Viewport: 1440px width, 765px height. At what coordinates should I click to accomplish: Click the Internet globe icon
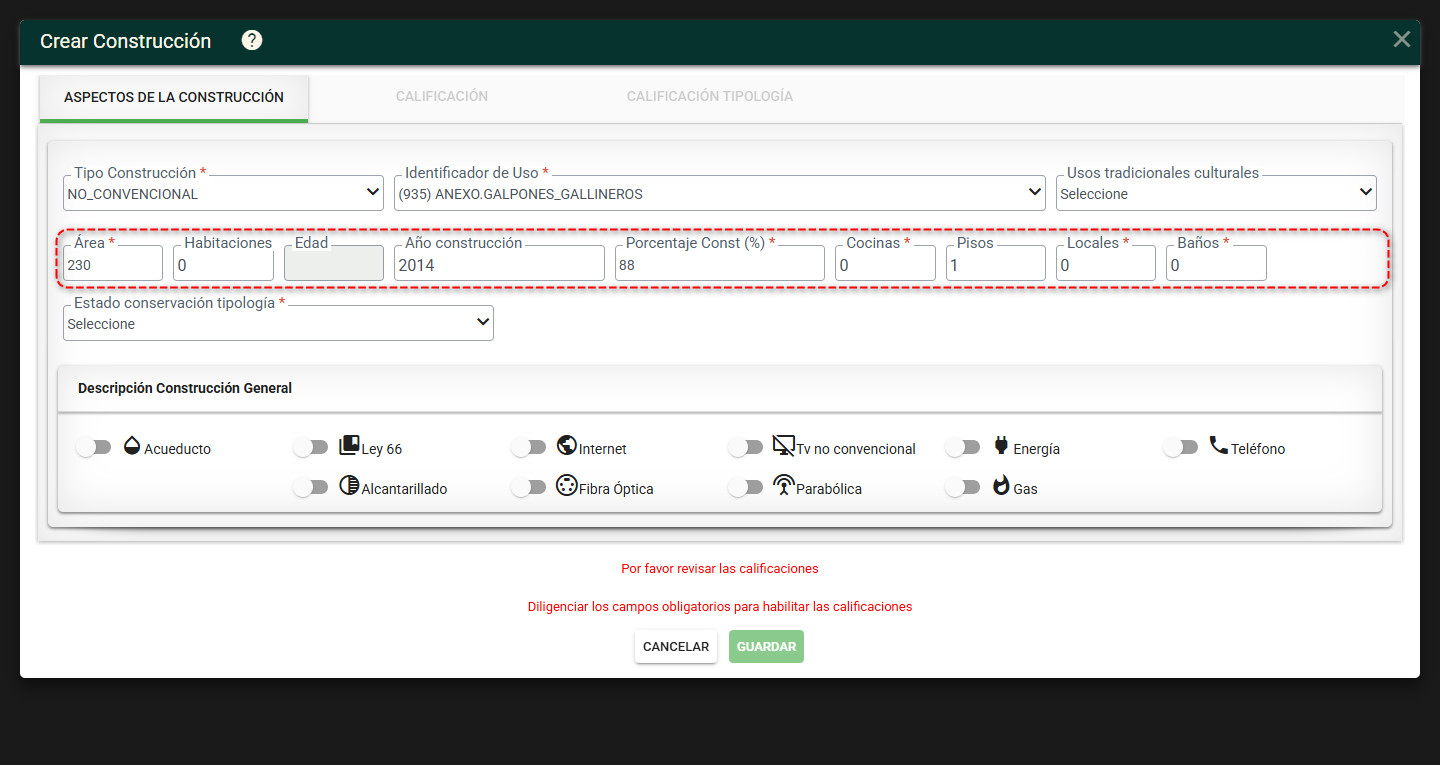tap(567, 446)
